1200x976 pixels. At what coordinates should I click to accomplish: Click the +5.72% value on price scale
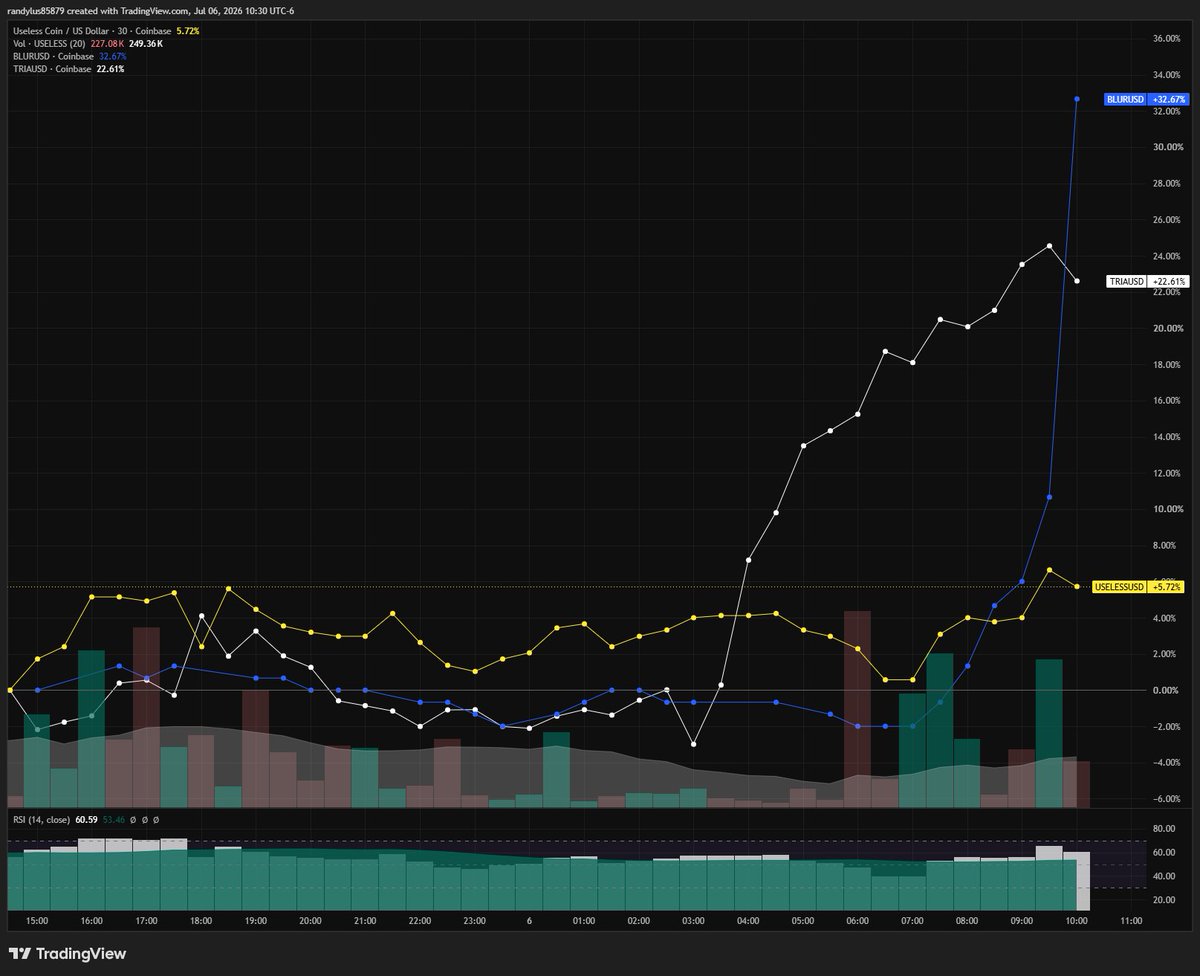tap(1166, 587)
